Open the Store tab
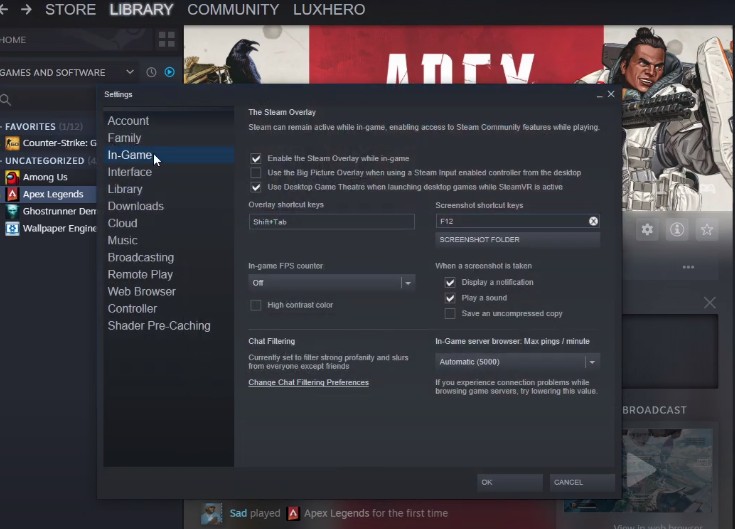 click(70, 9)
